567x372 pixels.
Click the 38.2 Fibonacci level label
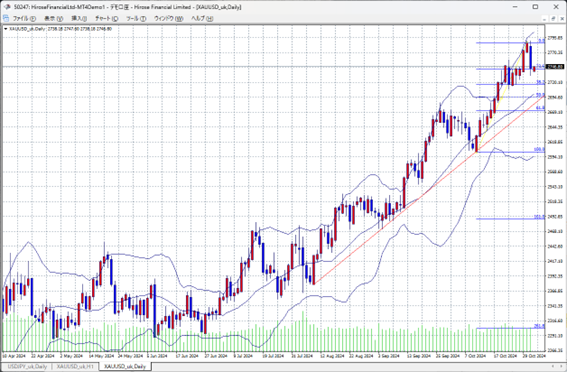pos(540,82)
